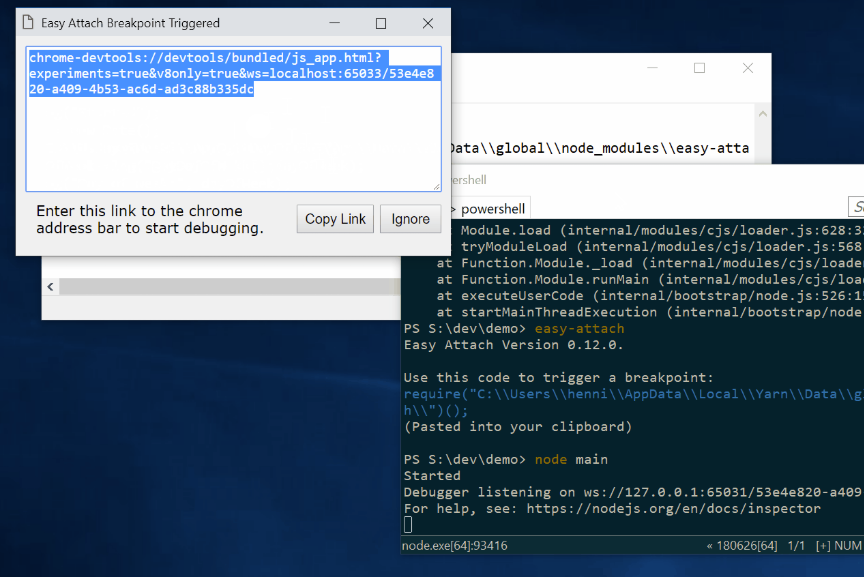
Task: Click the scroll-up arrow in the background window
Action: point(763,114)
